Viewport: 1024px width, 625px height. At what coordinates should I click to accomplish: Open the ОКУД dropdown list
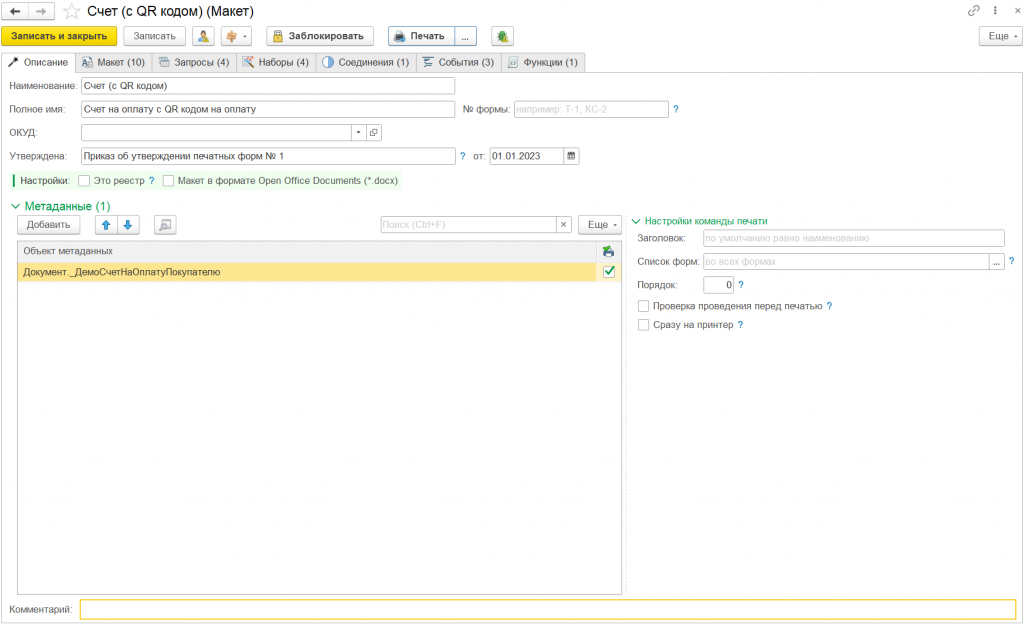[x=359, y=133]
